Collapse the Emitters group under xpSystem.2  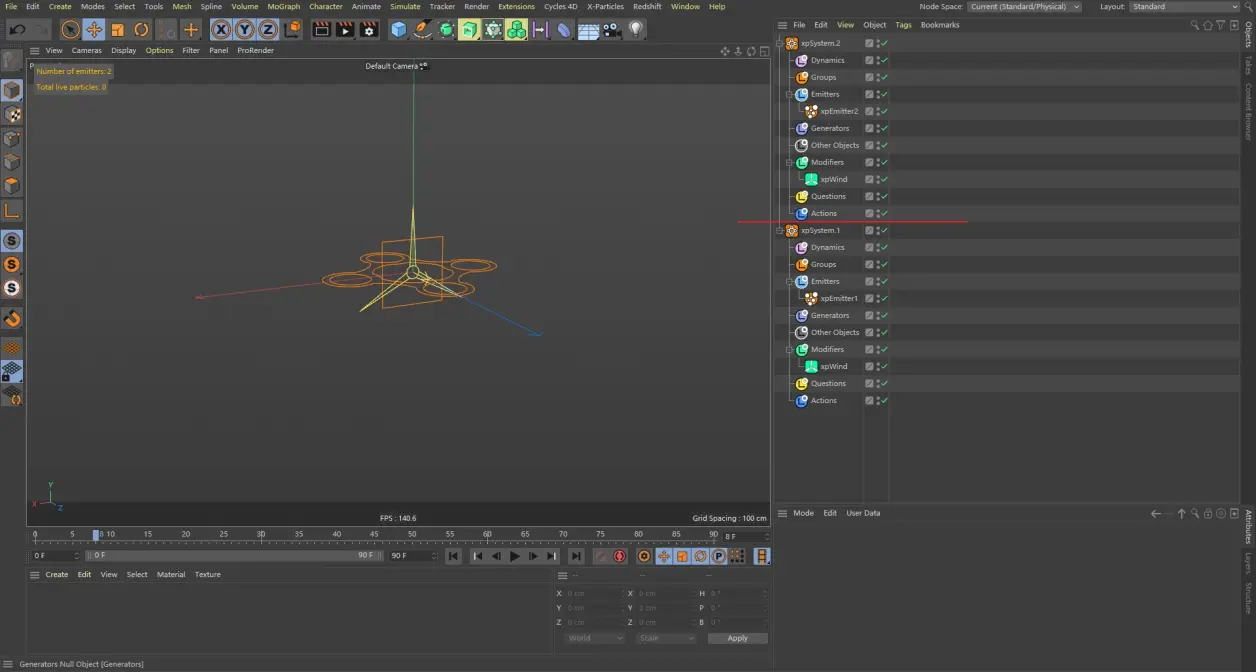pyautogui.click(x=787, y=94)
